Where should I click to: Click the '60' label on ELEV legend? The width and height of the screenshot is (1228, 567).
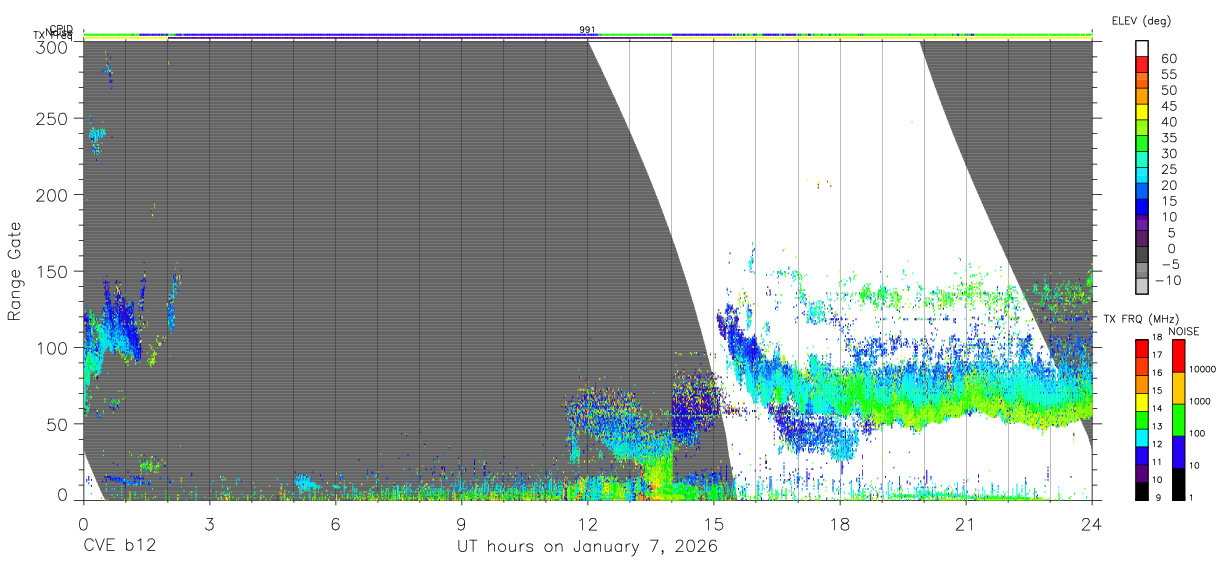coord(1168,59)
